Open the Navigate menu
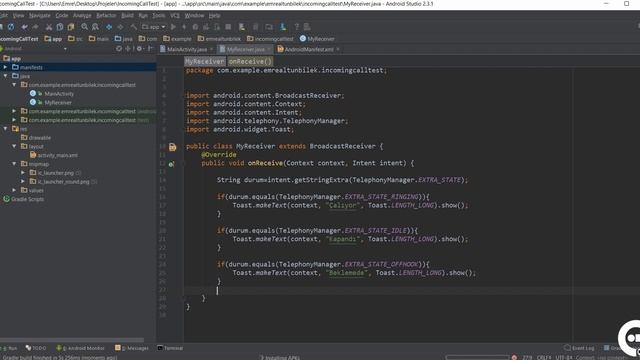Screen dimensions: 640x360 click(40, 16)
